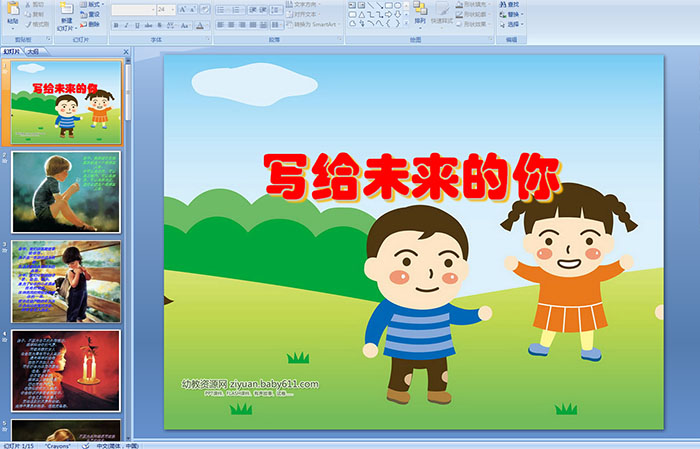Toggle Center alignment
700x449 pixels.
point(231,25)
